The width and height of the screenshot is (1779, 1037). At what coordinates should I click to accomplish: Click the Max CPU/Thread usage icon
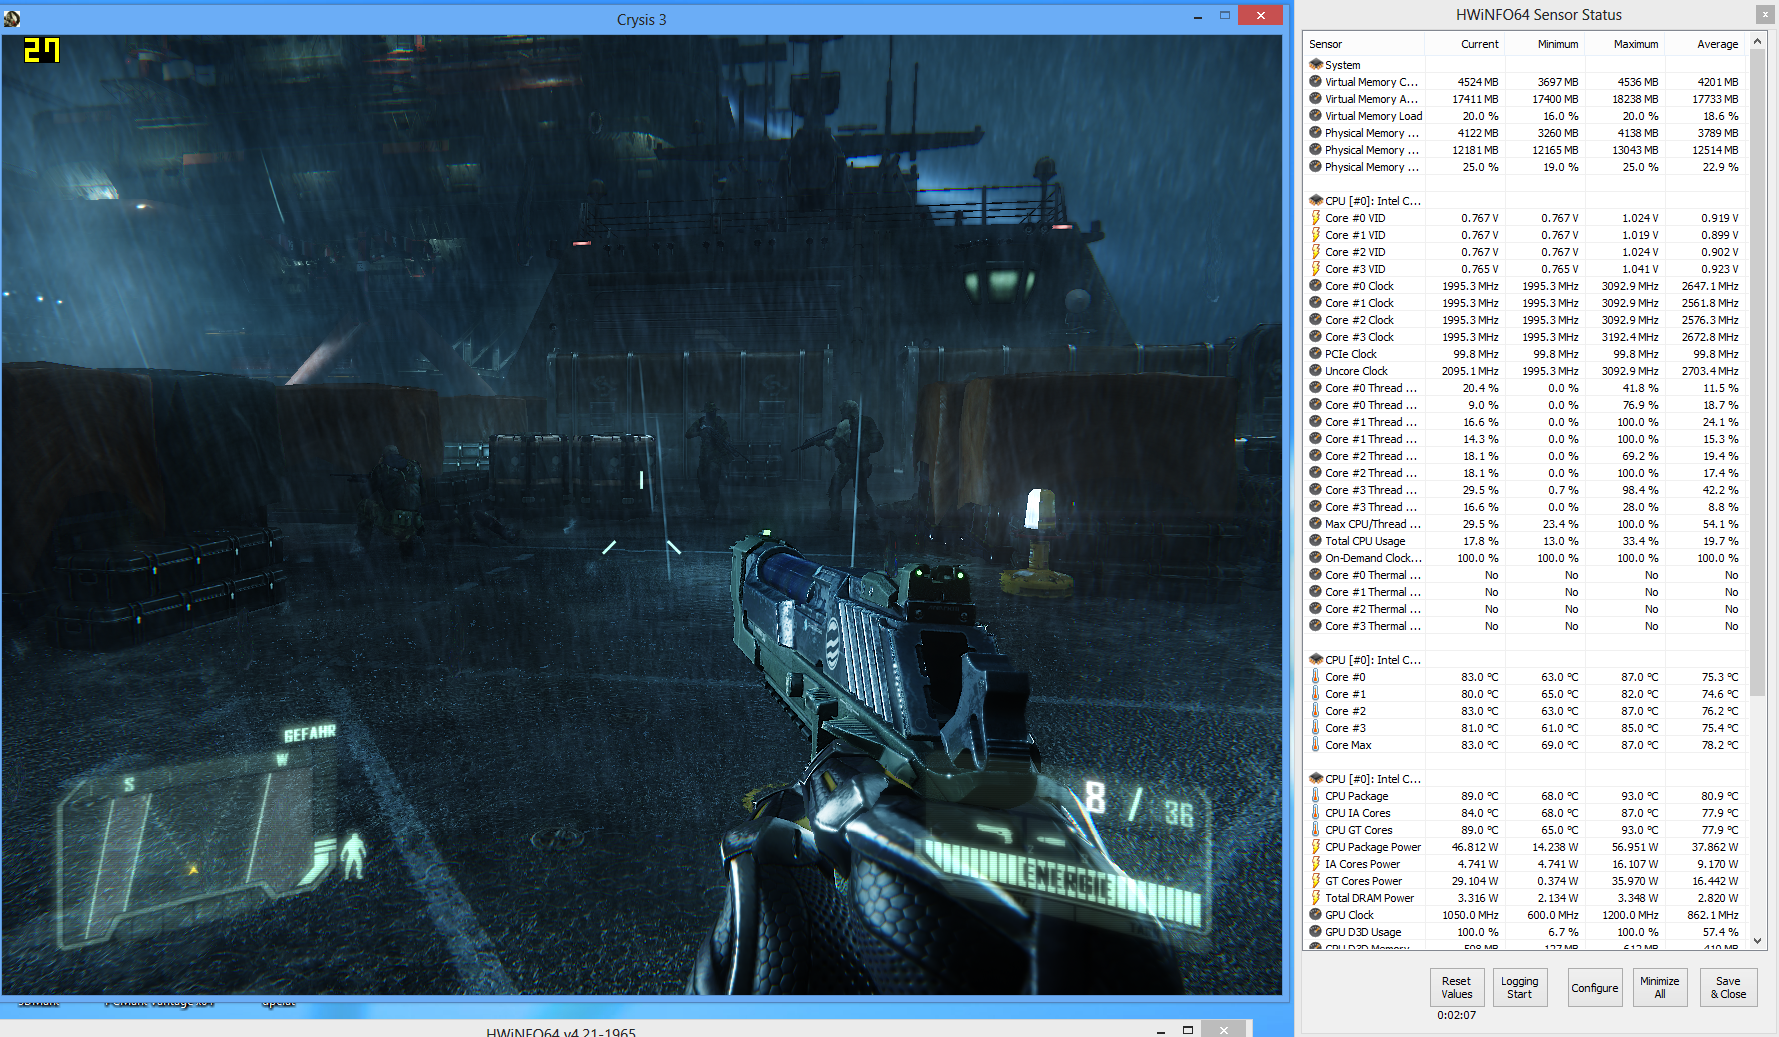coord(1316,523)
